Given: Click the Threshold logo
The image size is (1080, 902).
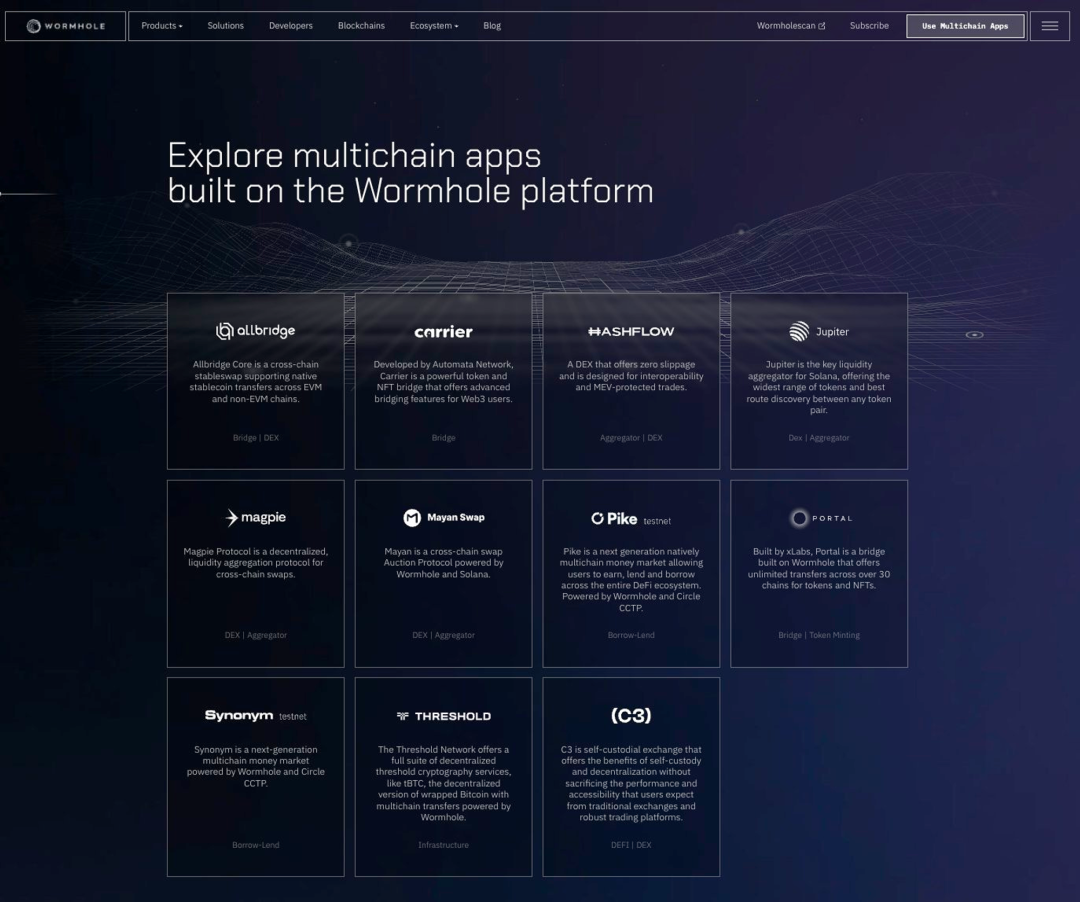Looking at the screenshot, I should [x=444, y=716].
